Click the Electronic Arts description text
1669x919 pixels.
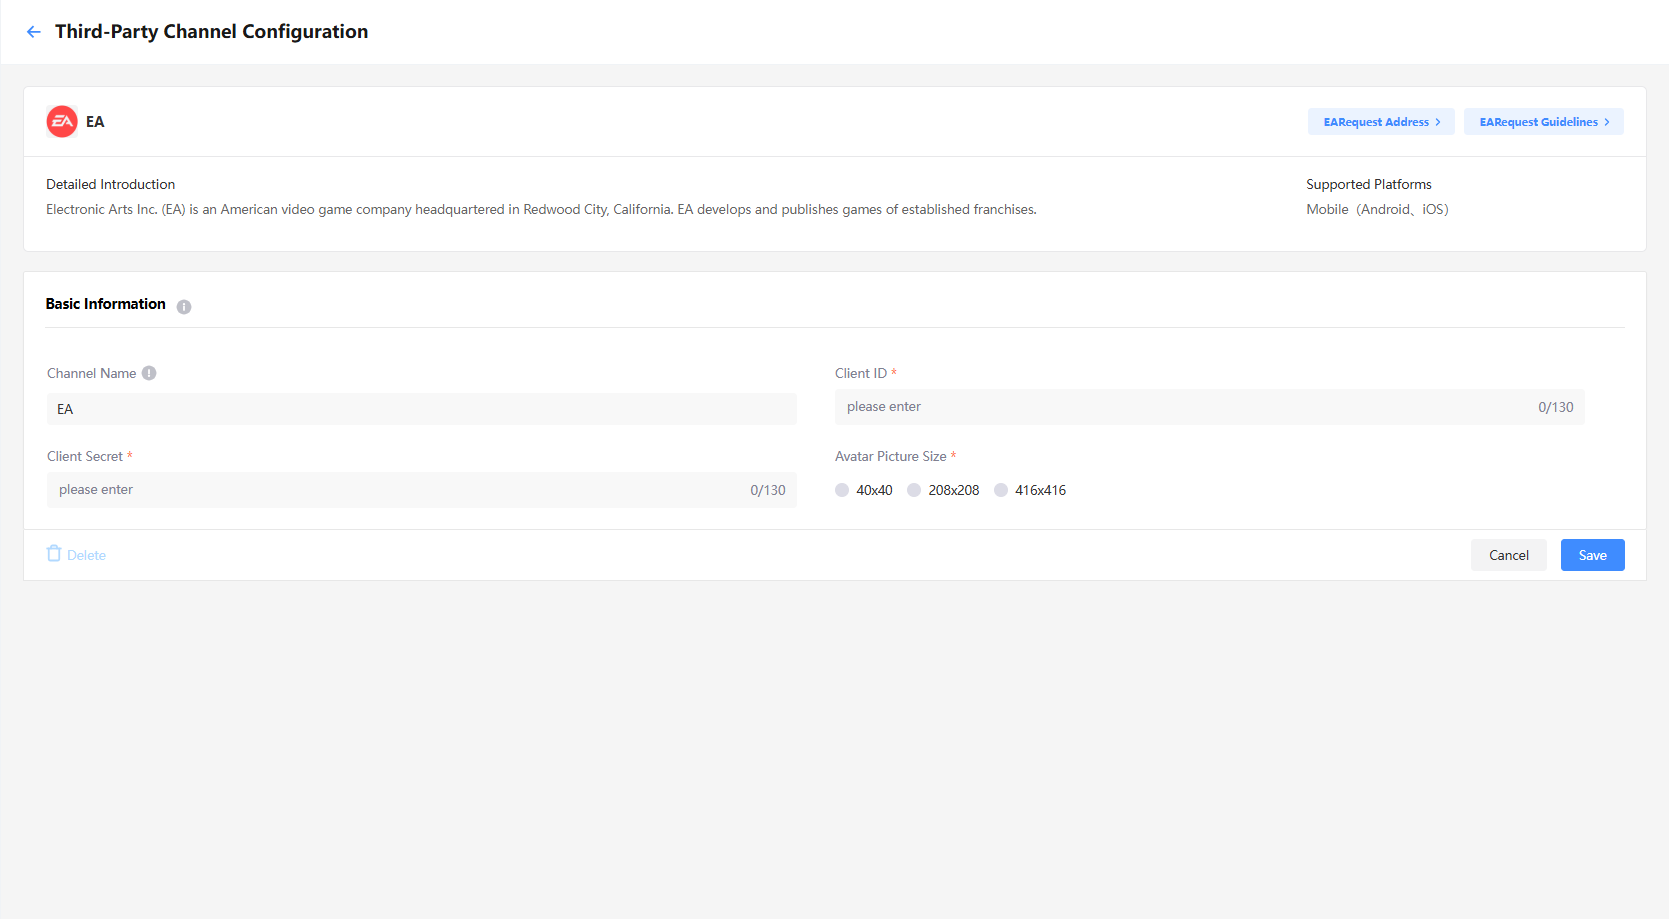click(541, 209)
